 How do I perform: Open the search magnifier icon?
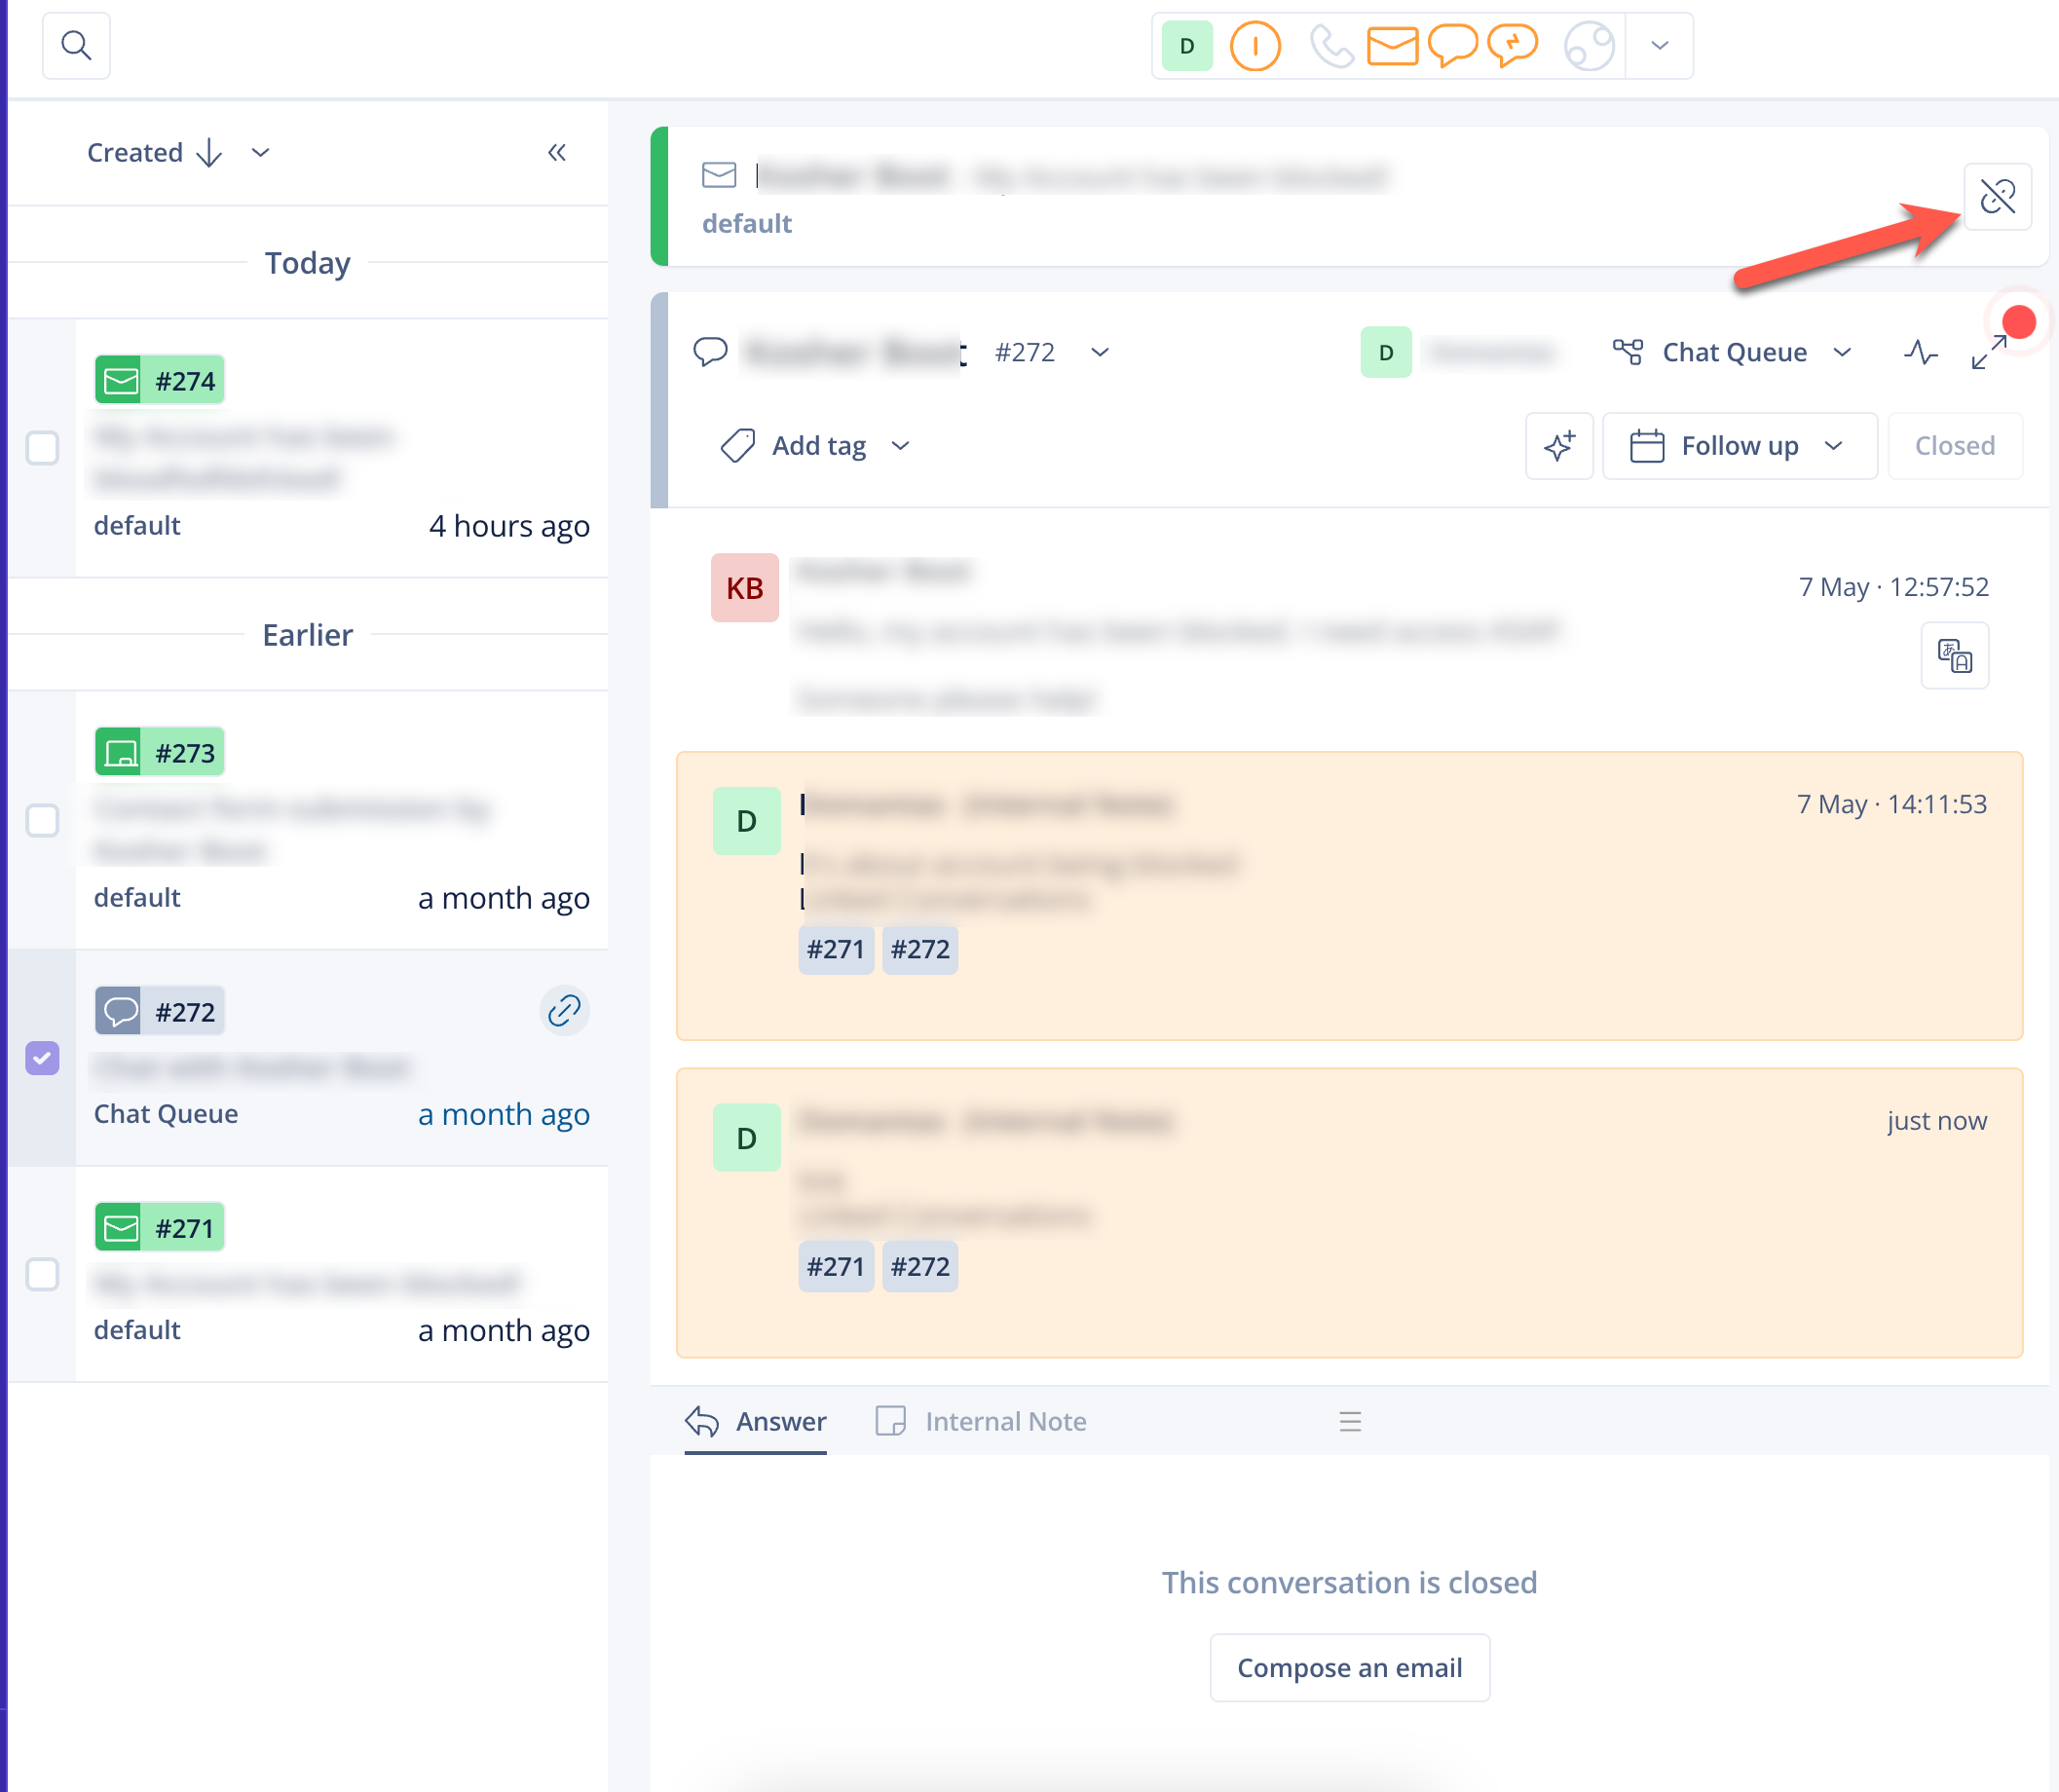click(x=76, y=45)
